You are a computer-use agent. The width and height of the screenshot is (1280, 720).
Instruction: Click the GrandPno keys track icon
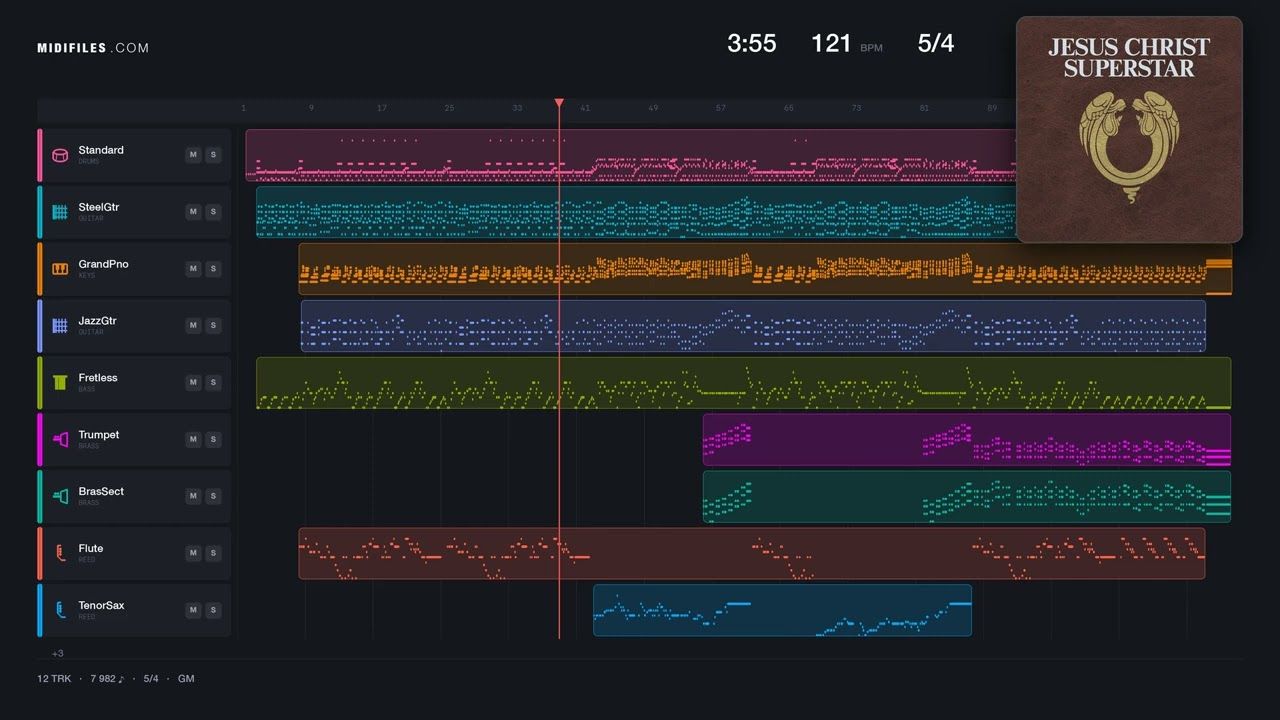pos(60,269)
